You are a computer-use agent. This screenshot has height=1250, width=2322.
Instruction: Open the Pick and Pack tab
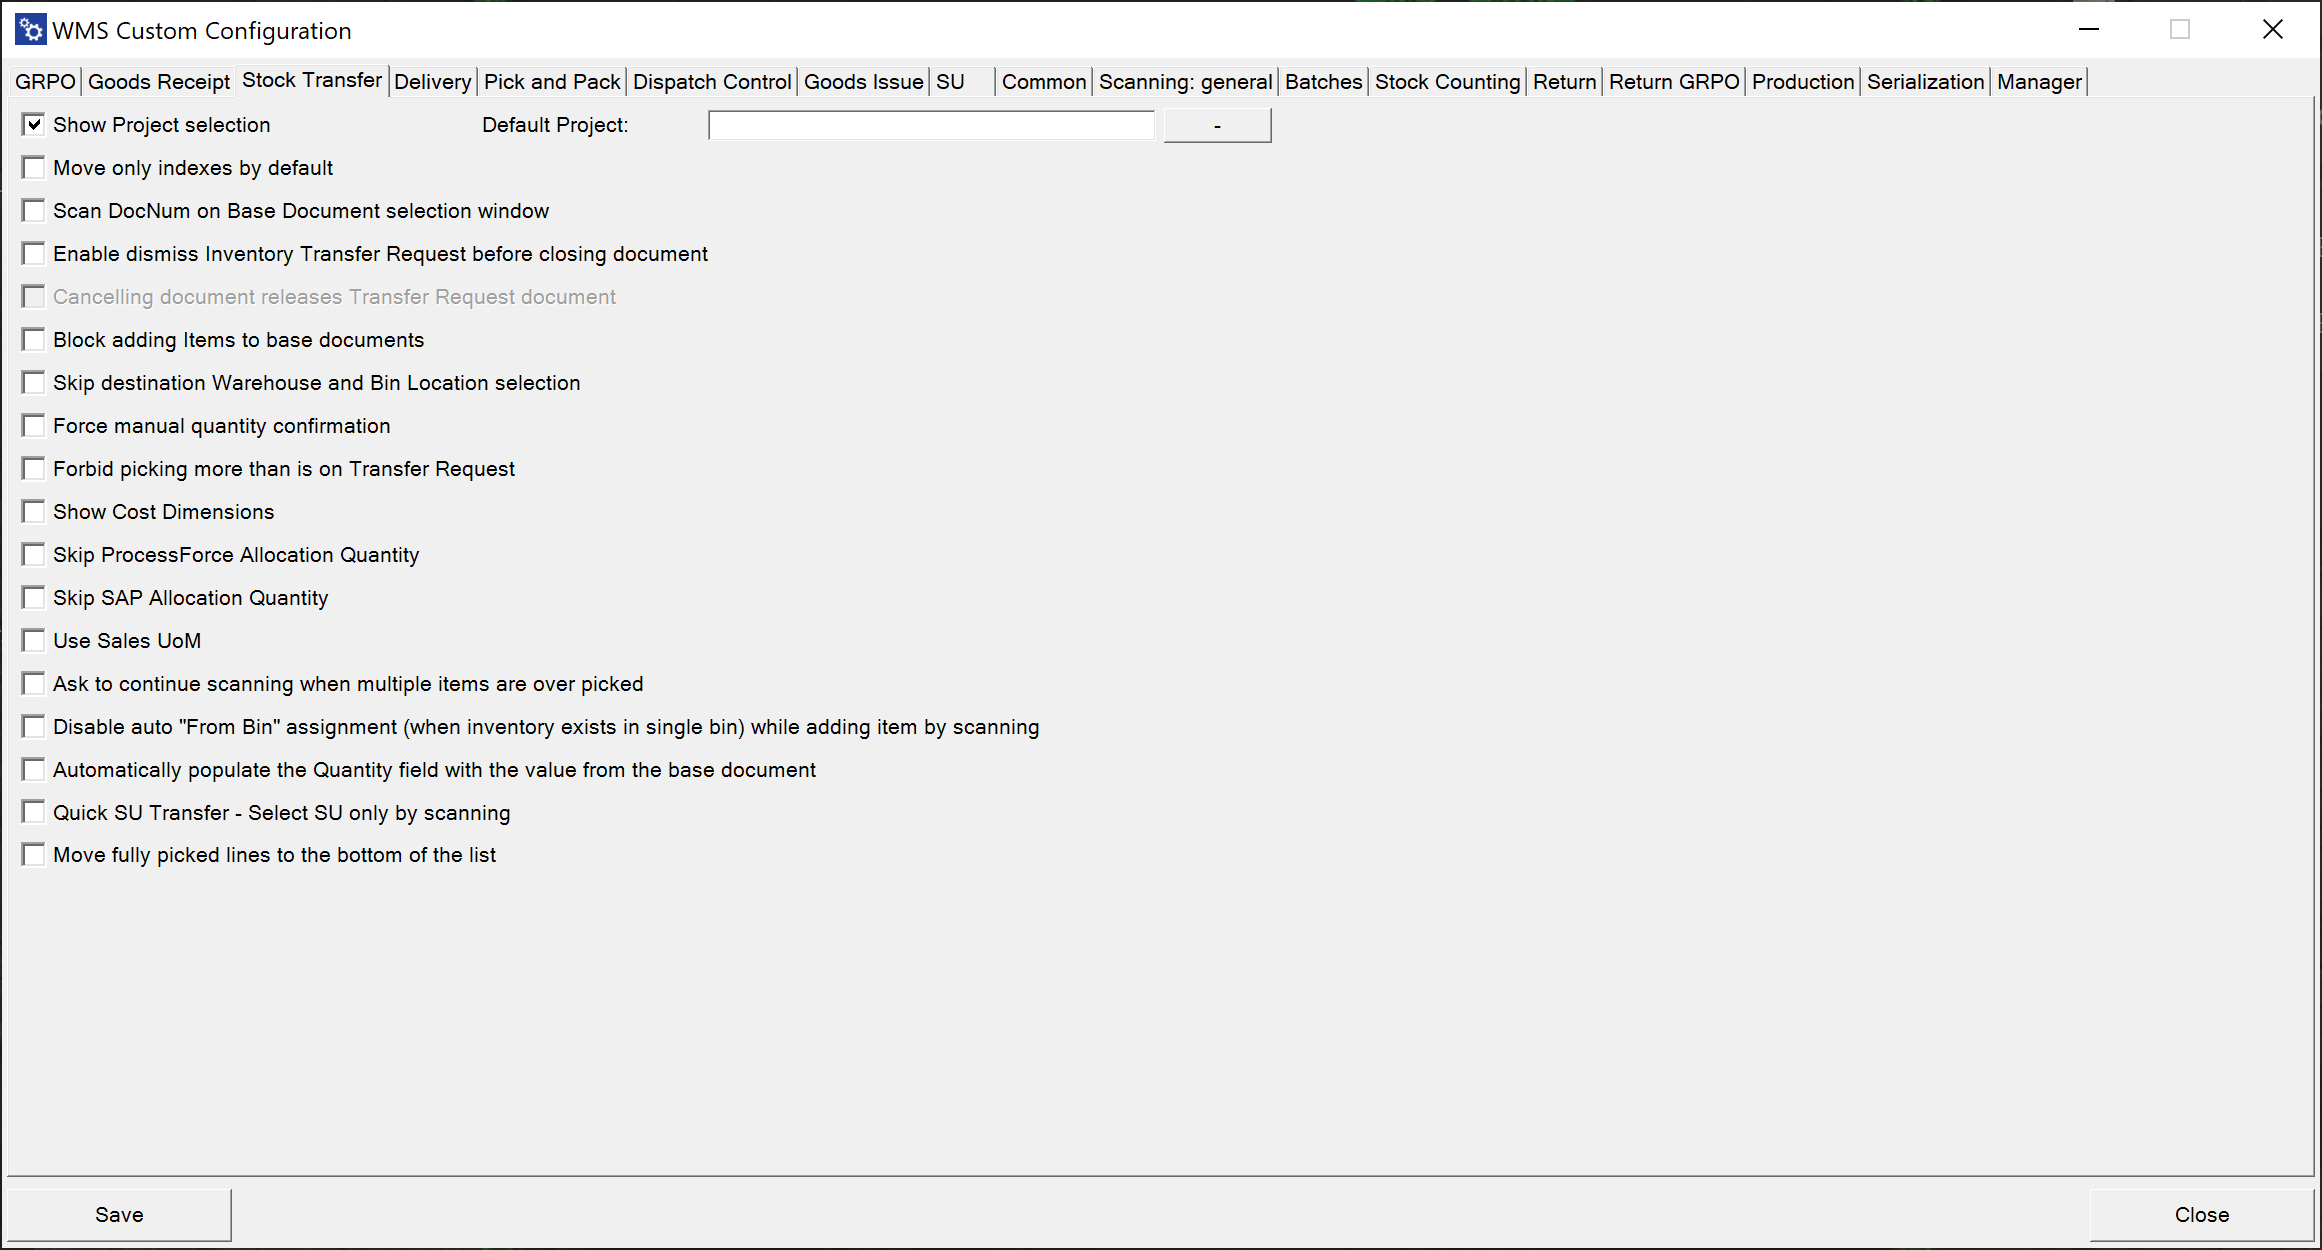(x=552, y=82)
